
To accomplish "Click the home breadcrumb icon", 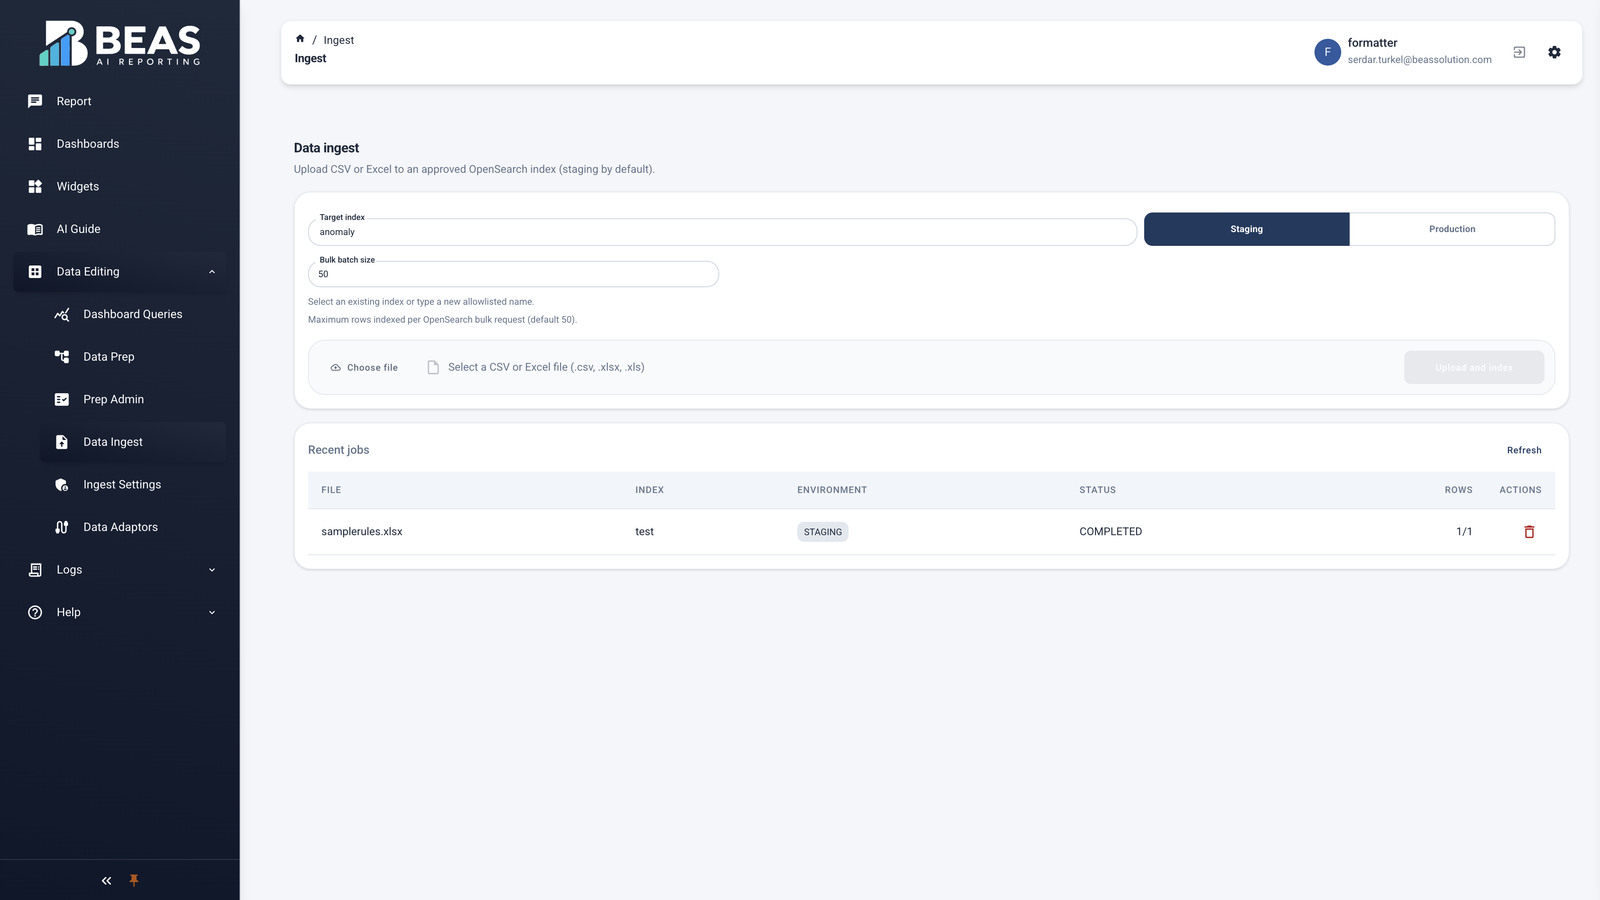I will point(300,39).
